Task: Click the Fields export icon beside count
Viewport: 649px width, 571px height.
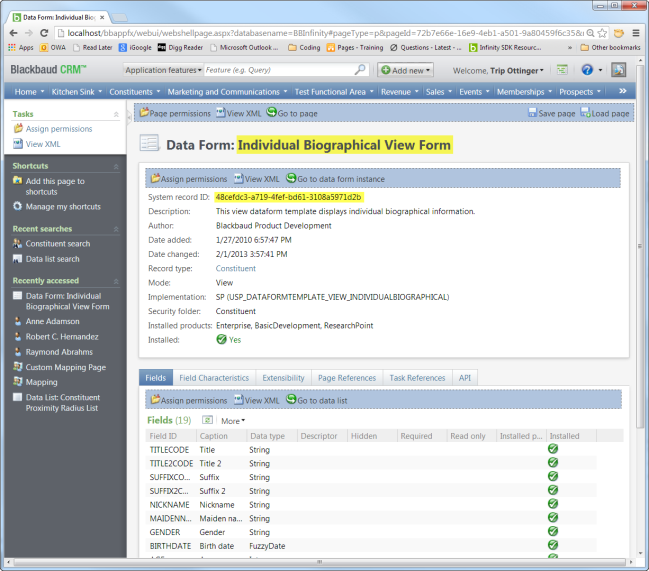Action: point(208,420)
